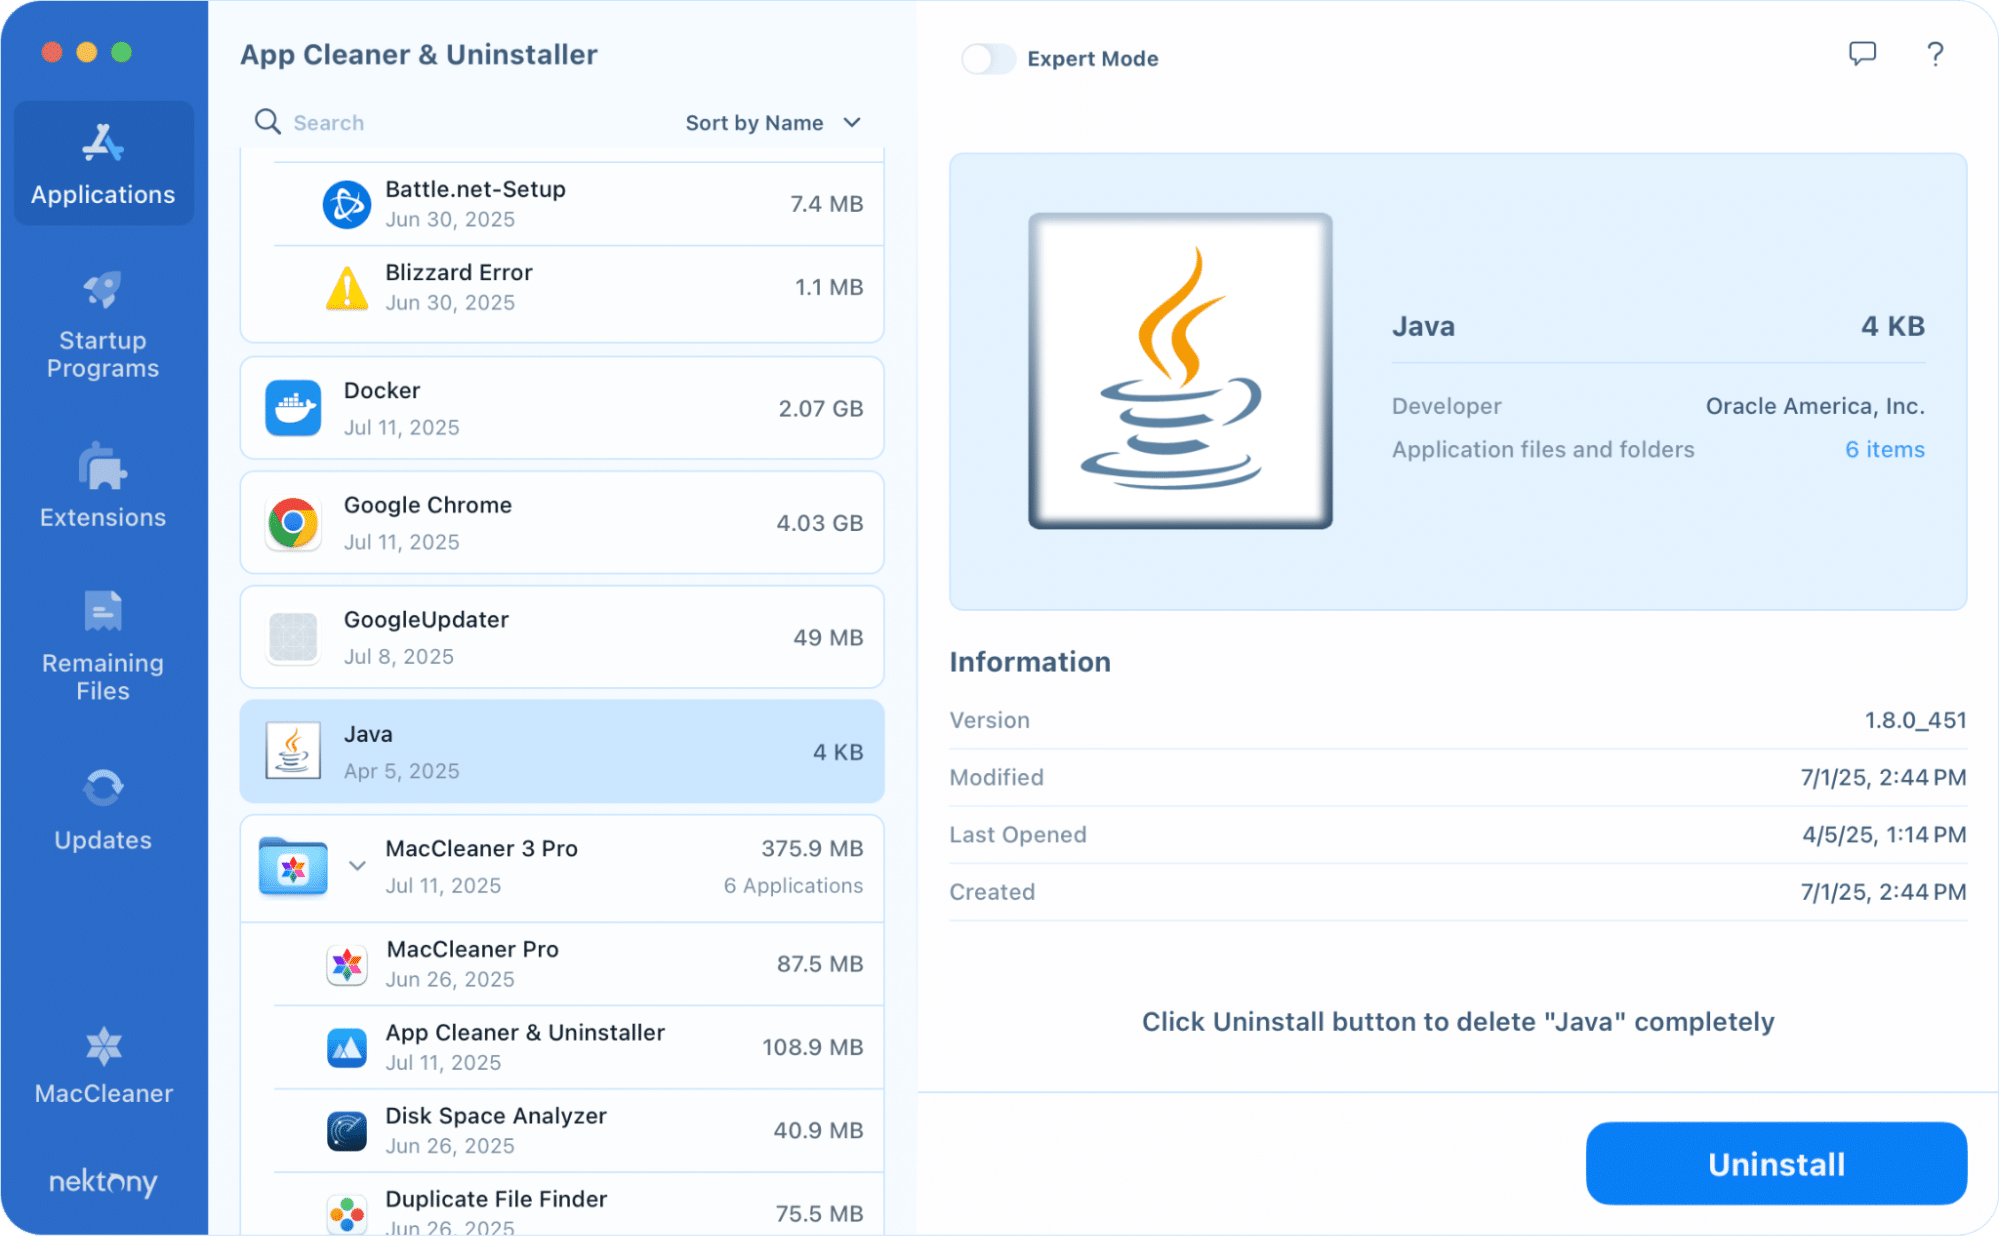Image resolution: width=1999 pixels, height=1236 pixels.
Task: Collapse the MacCleaner 3 Pro group
Action: [x=357, y=866]
